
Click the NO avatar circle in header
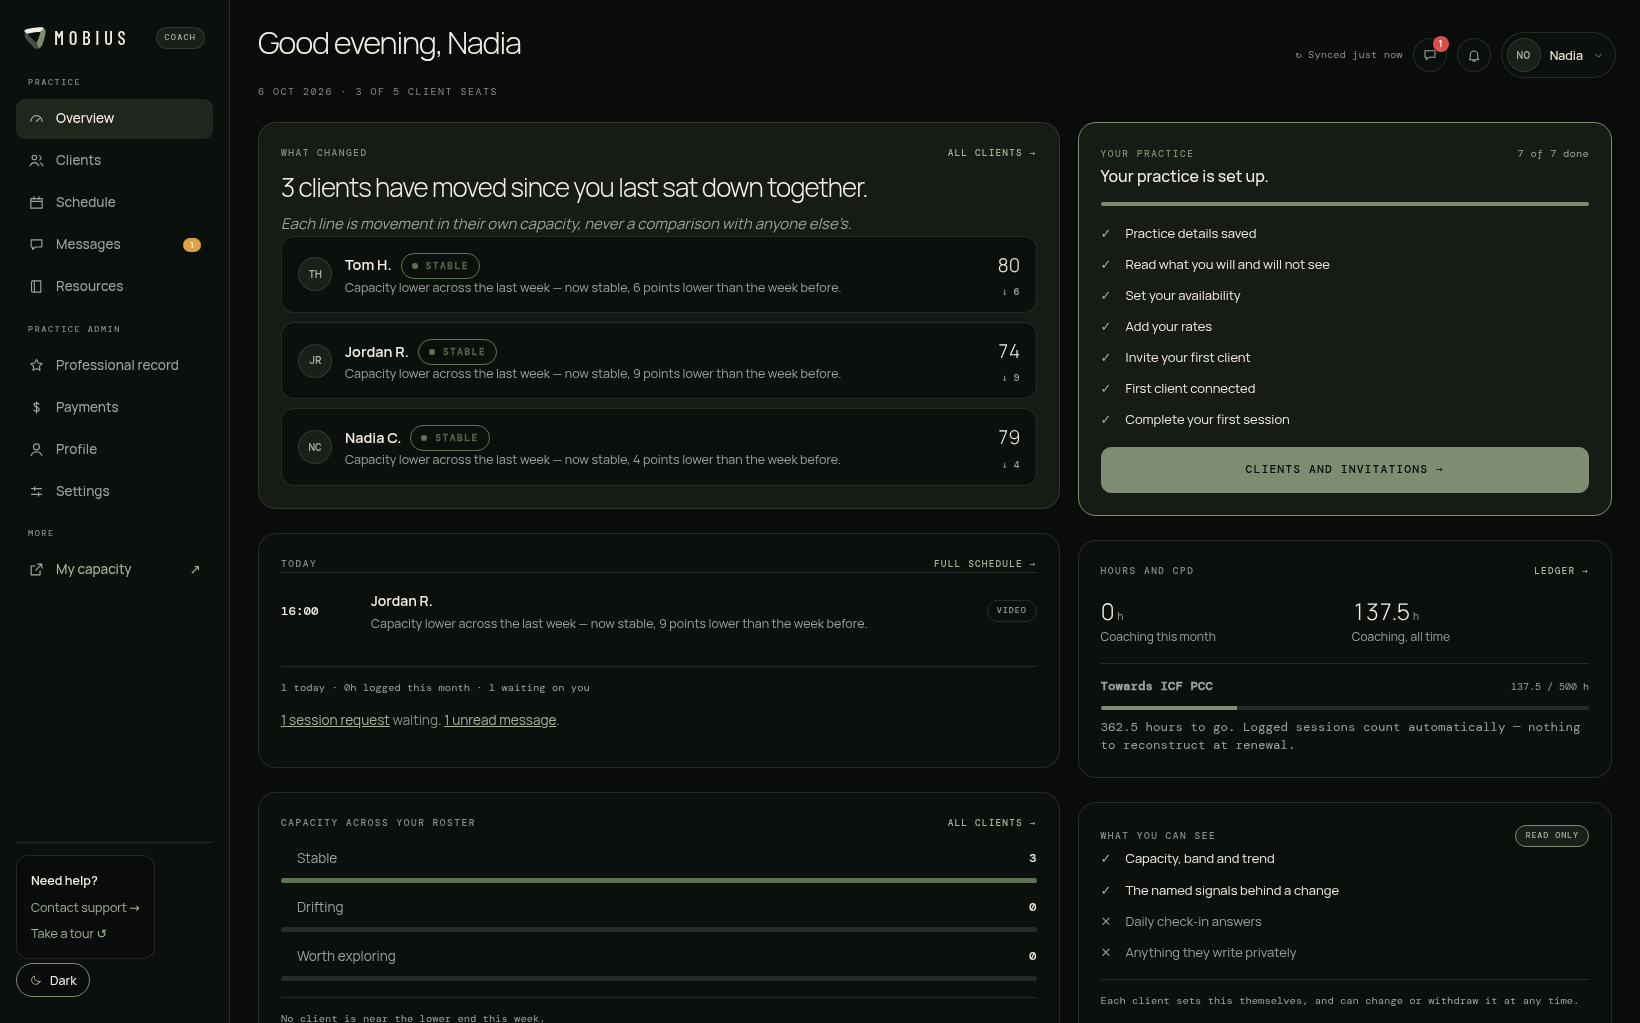pyautogui.click(x=1523, y=56)
